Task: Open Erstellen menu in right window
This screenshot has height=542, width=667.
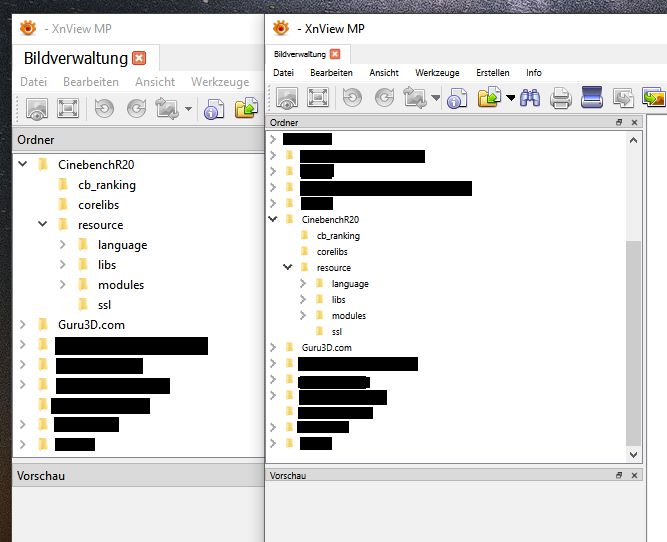Action: coord(493,73)
